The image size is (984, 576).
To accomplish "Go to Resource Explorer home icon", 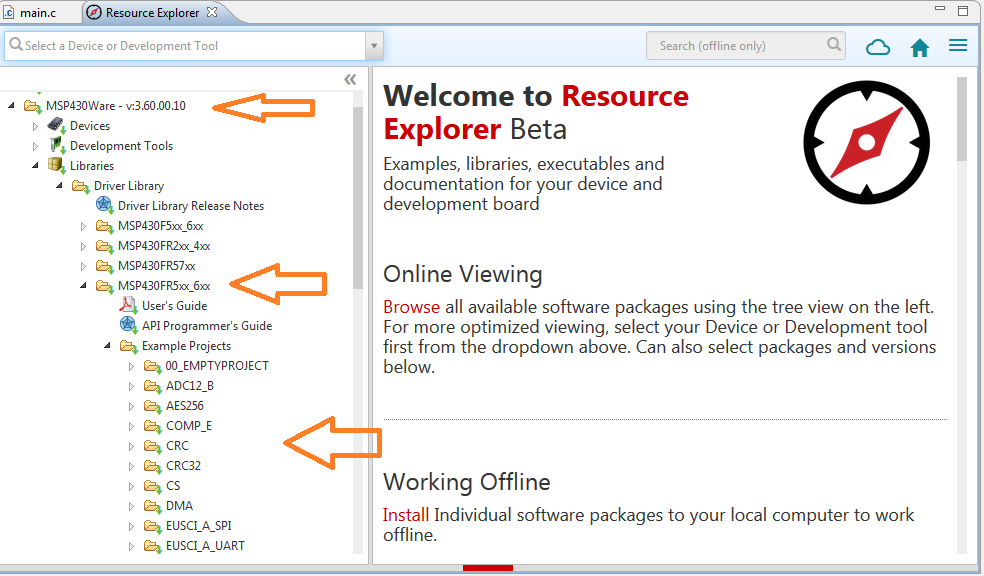I will (x=919, y=48).
